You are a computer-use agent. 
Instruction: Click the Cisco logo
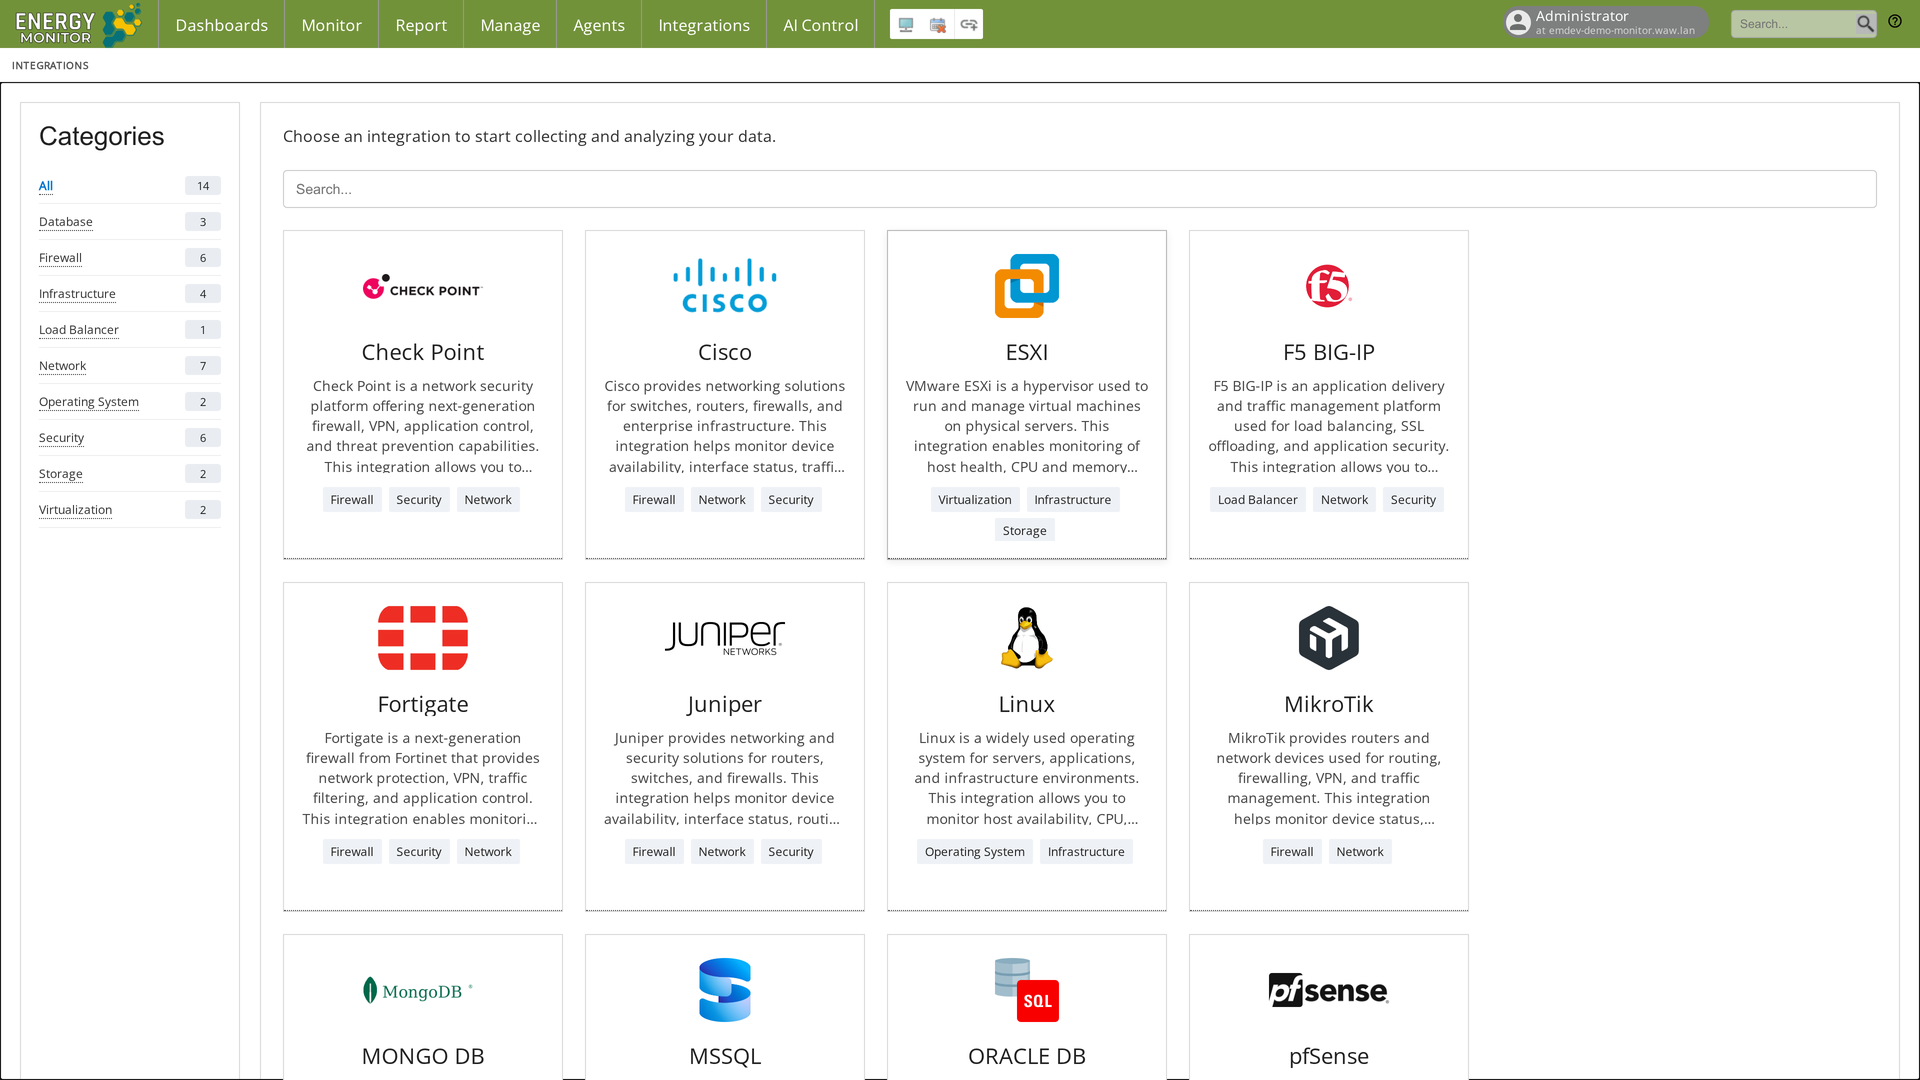tap(725, 286)
